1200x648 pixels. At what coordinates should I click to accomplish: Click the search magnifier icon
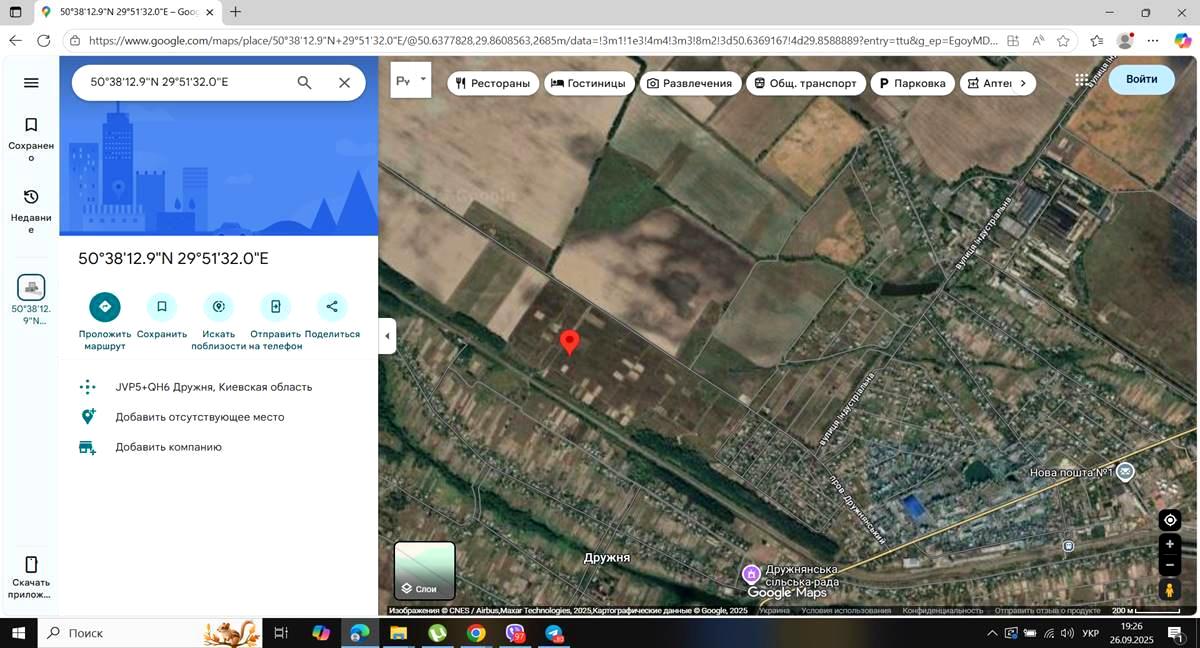[305, 83]
